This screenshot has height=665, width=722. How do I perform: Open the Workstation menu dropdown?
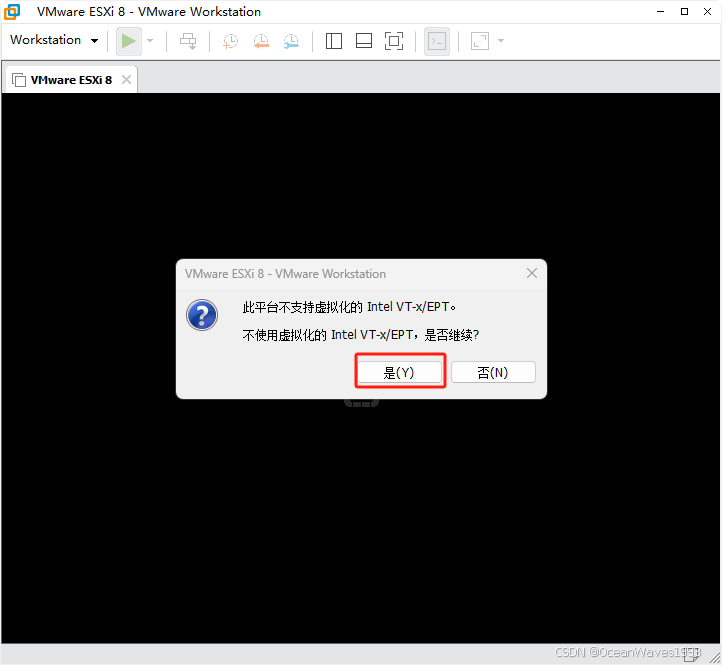tap(54, 40)
